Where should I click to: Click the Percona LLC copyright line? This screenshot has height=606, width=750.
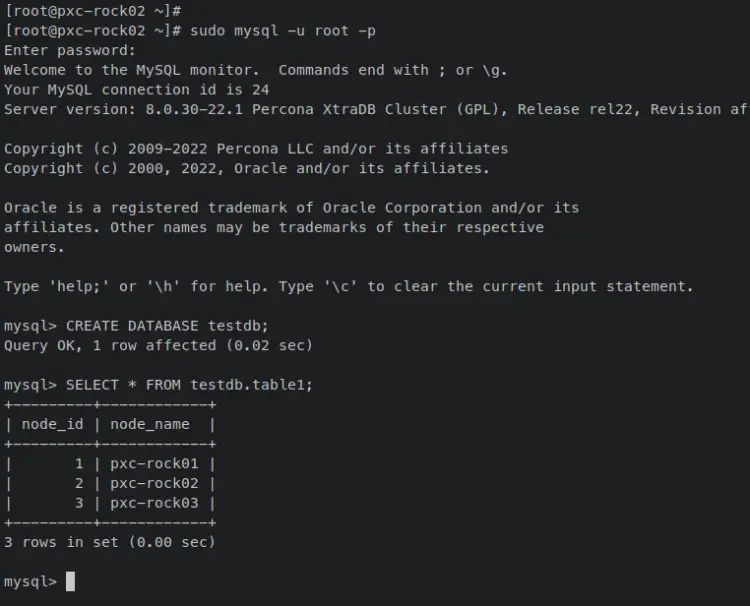tap(256, 149)
